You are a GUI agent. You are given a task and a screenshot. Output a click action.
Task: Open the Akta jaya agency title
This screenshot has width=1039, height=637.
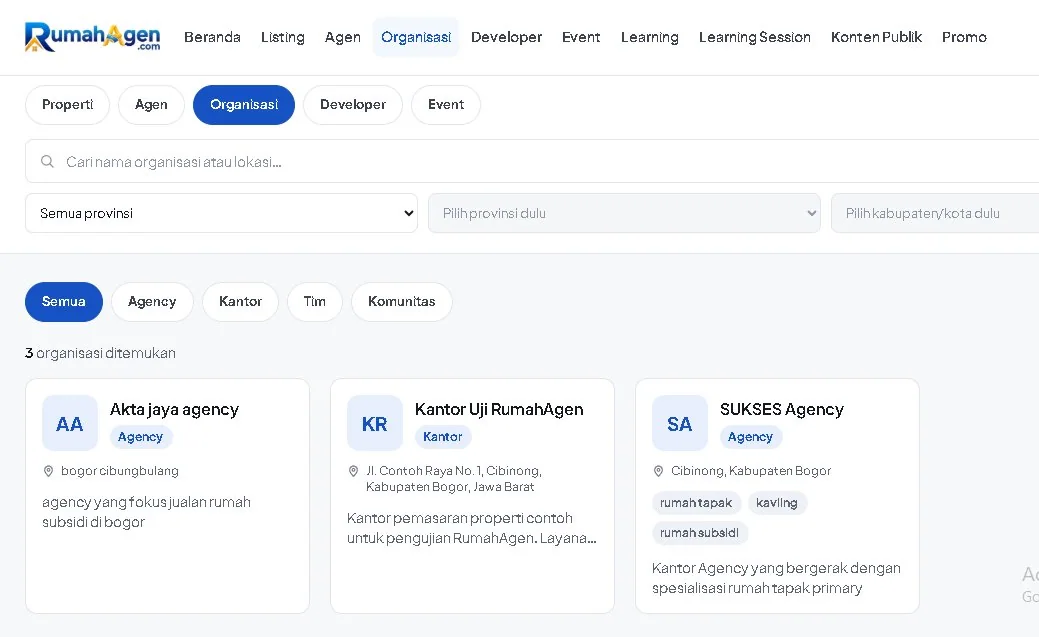[x=174, y=410]
